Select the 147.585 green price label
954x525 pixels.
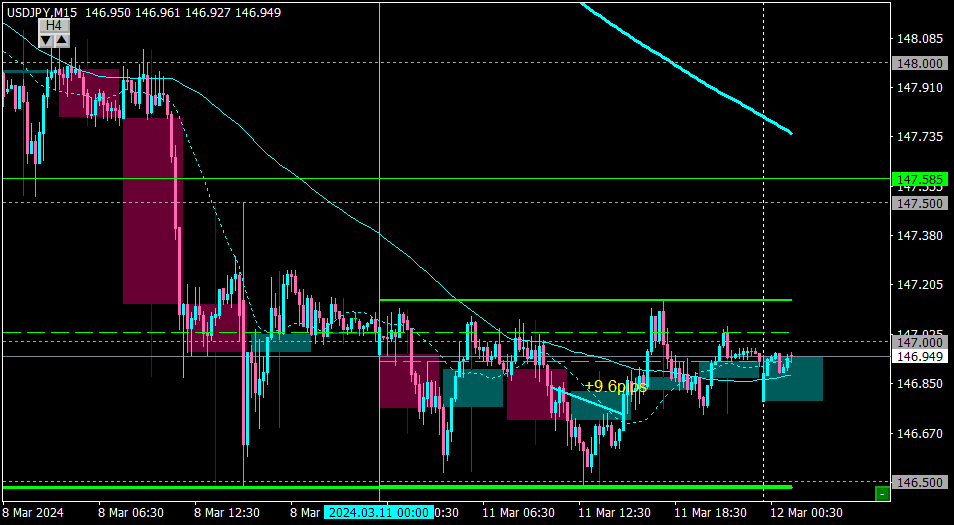coord(919,179)
